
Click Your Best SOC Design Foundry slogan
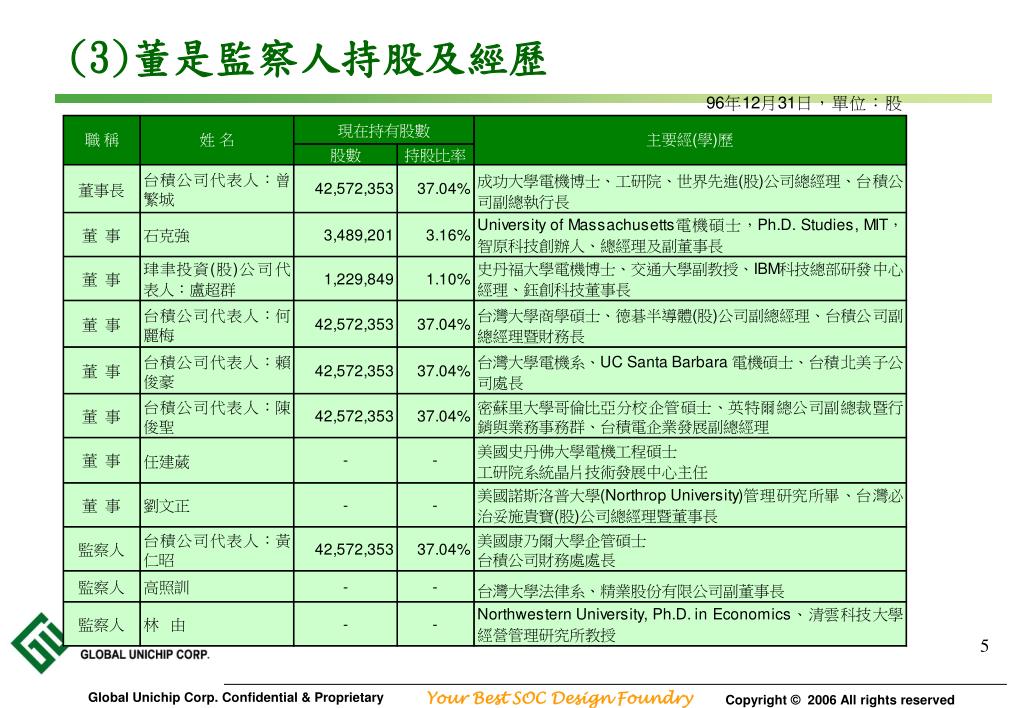click(x=560, y=698)
